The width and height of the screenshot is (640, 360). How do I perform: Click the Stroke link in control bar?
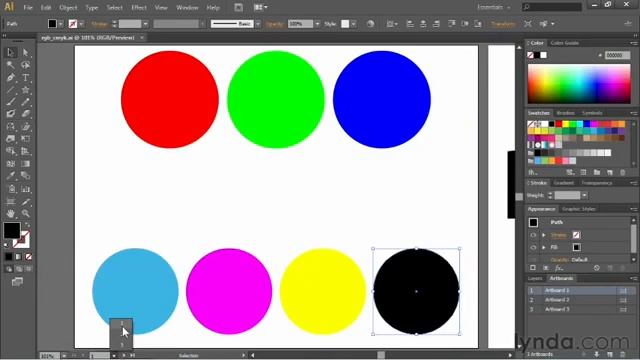(x=99, y=24)
